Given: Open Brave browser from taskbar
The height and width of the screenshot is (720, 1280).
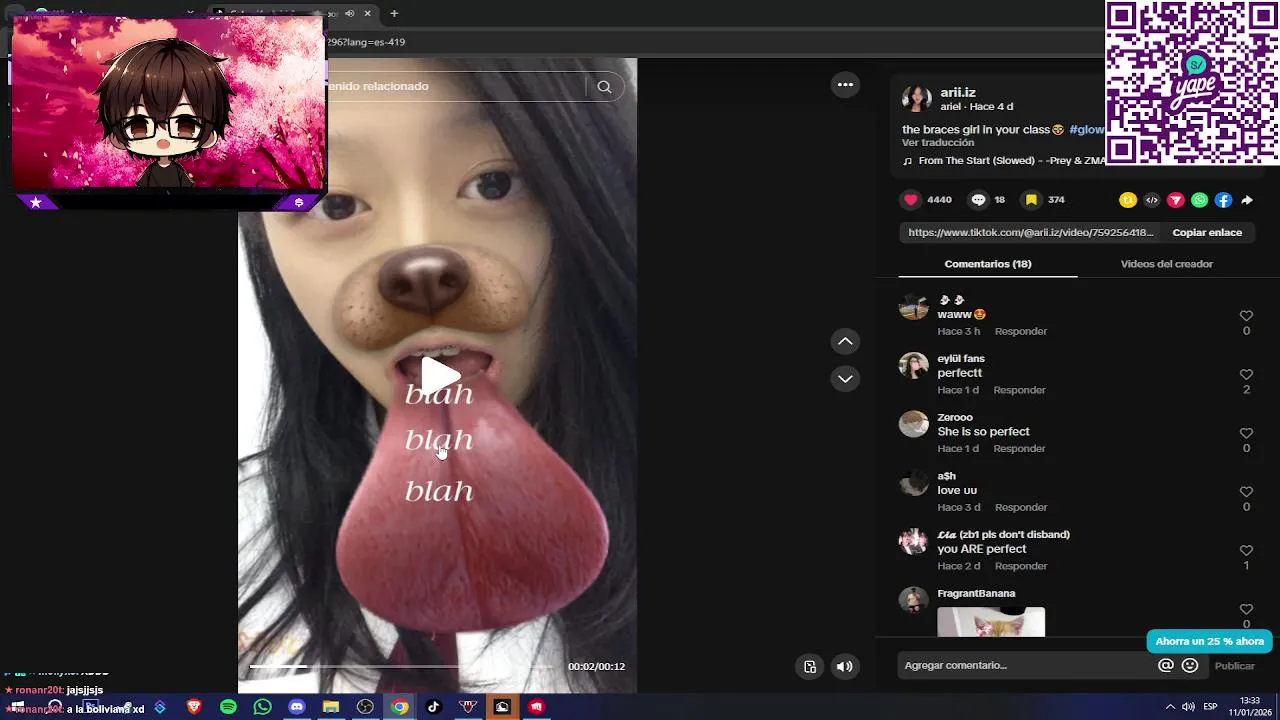Looking at the screenshot, I should pyautogui.click(x=194, y=707).
